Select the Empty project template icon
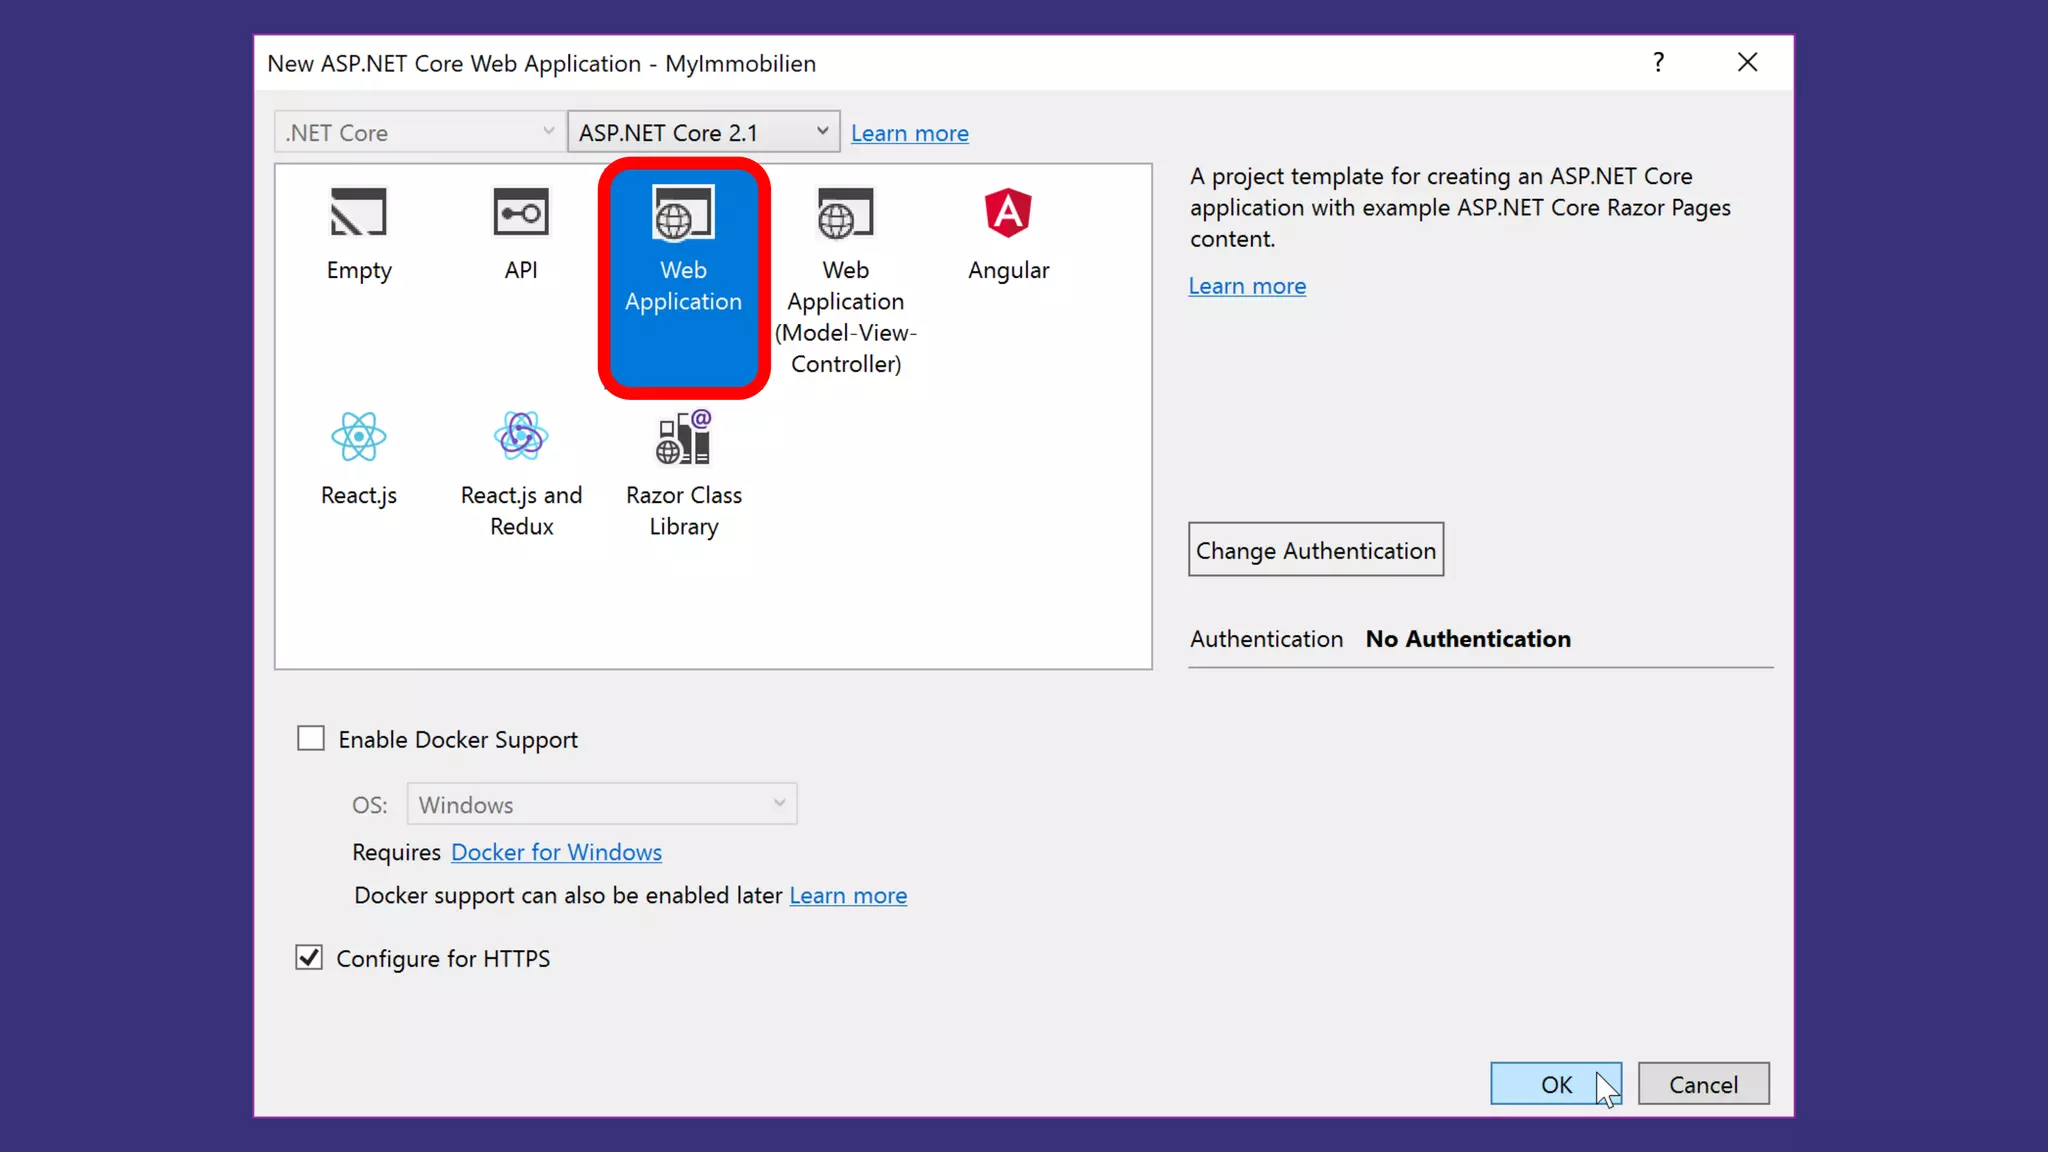2048x1152 pixels. (x=358, y=212)
